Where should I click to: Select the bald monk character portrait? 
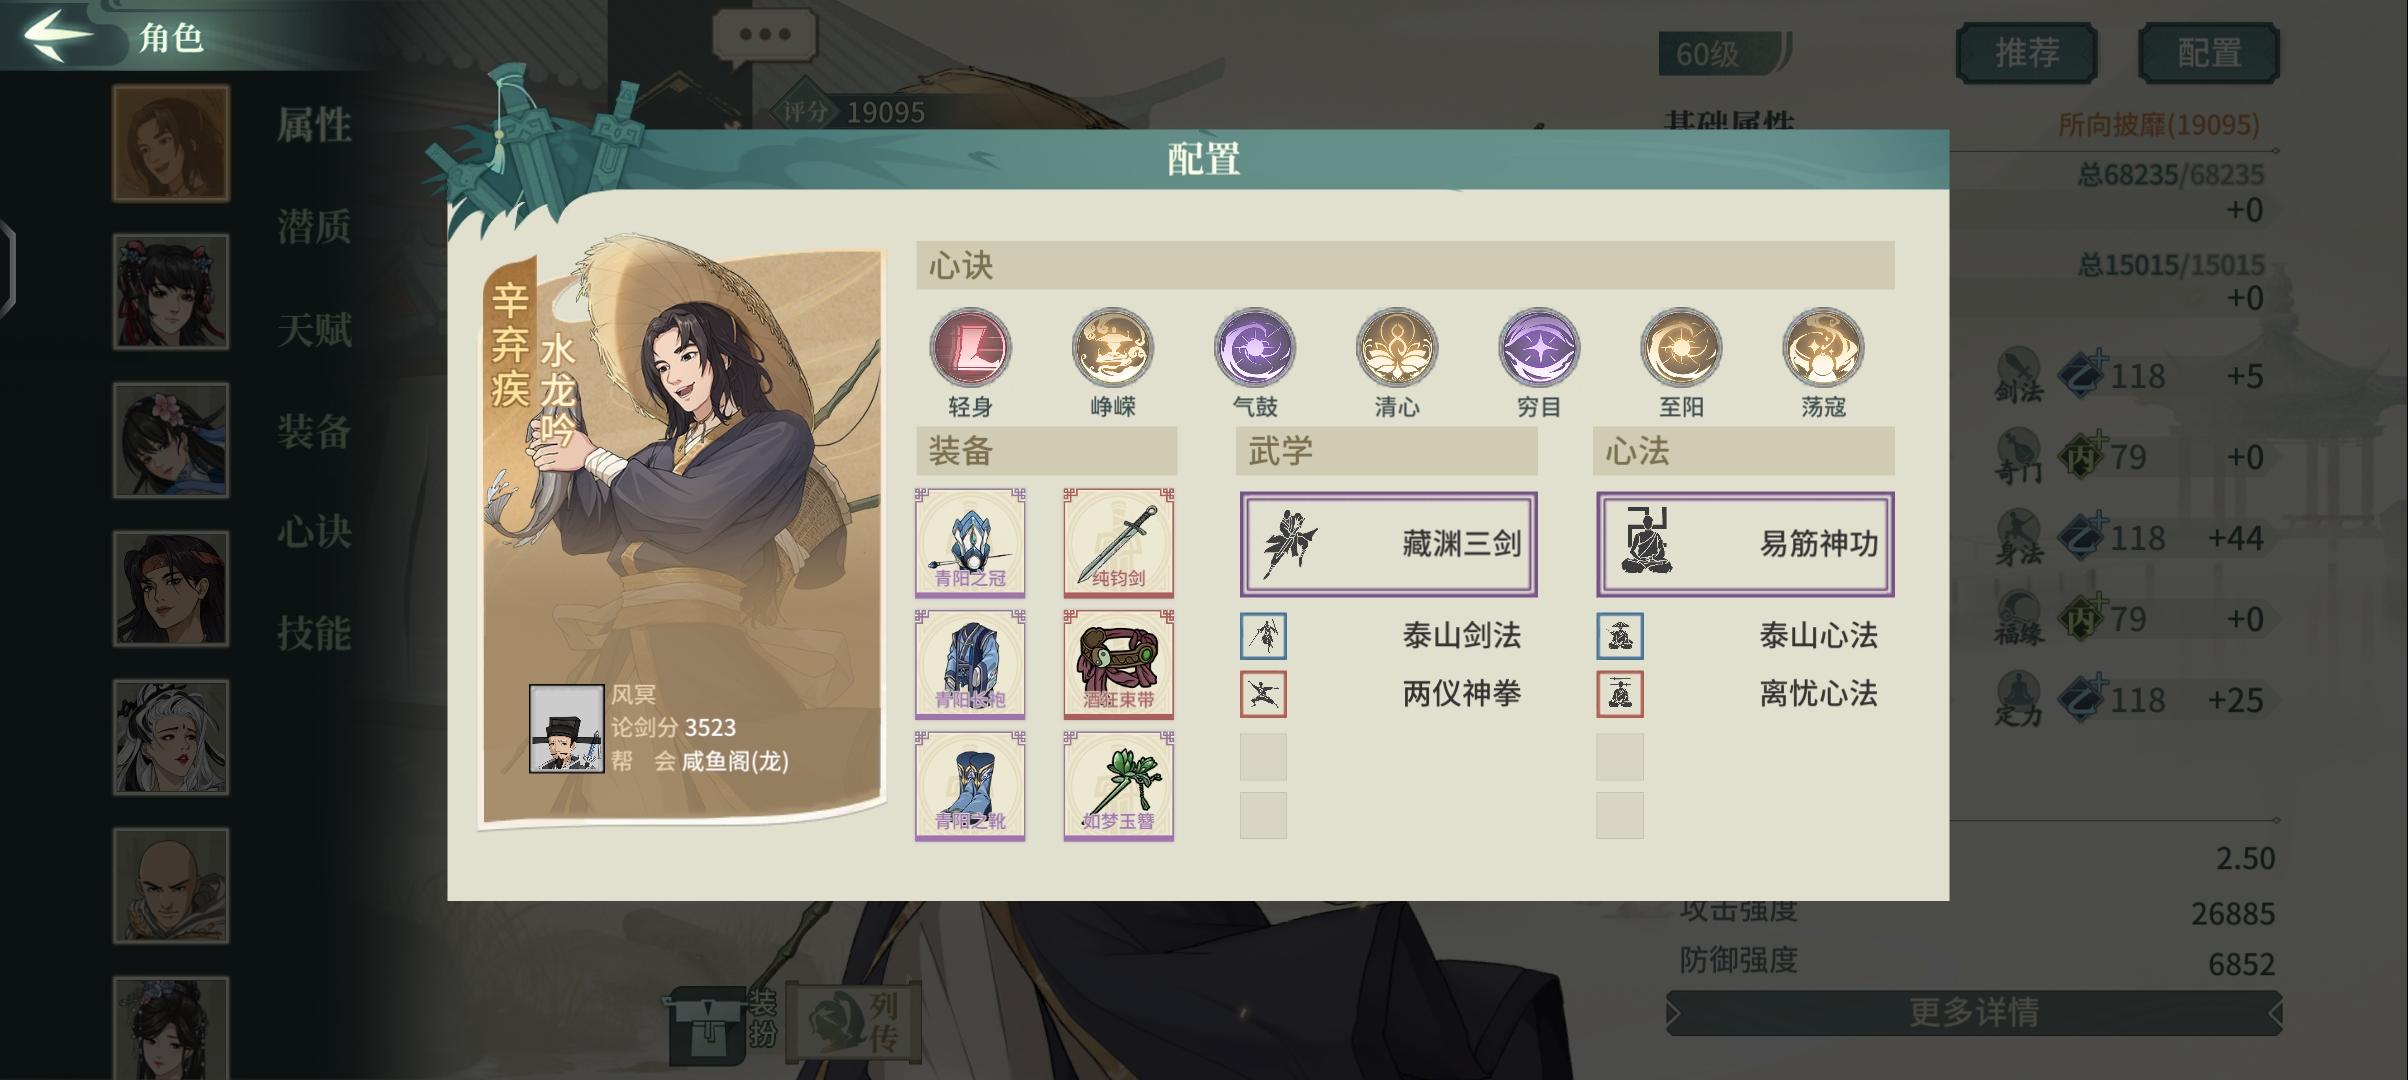[x=171, y=886]
